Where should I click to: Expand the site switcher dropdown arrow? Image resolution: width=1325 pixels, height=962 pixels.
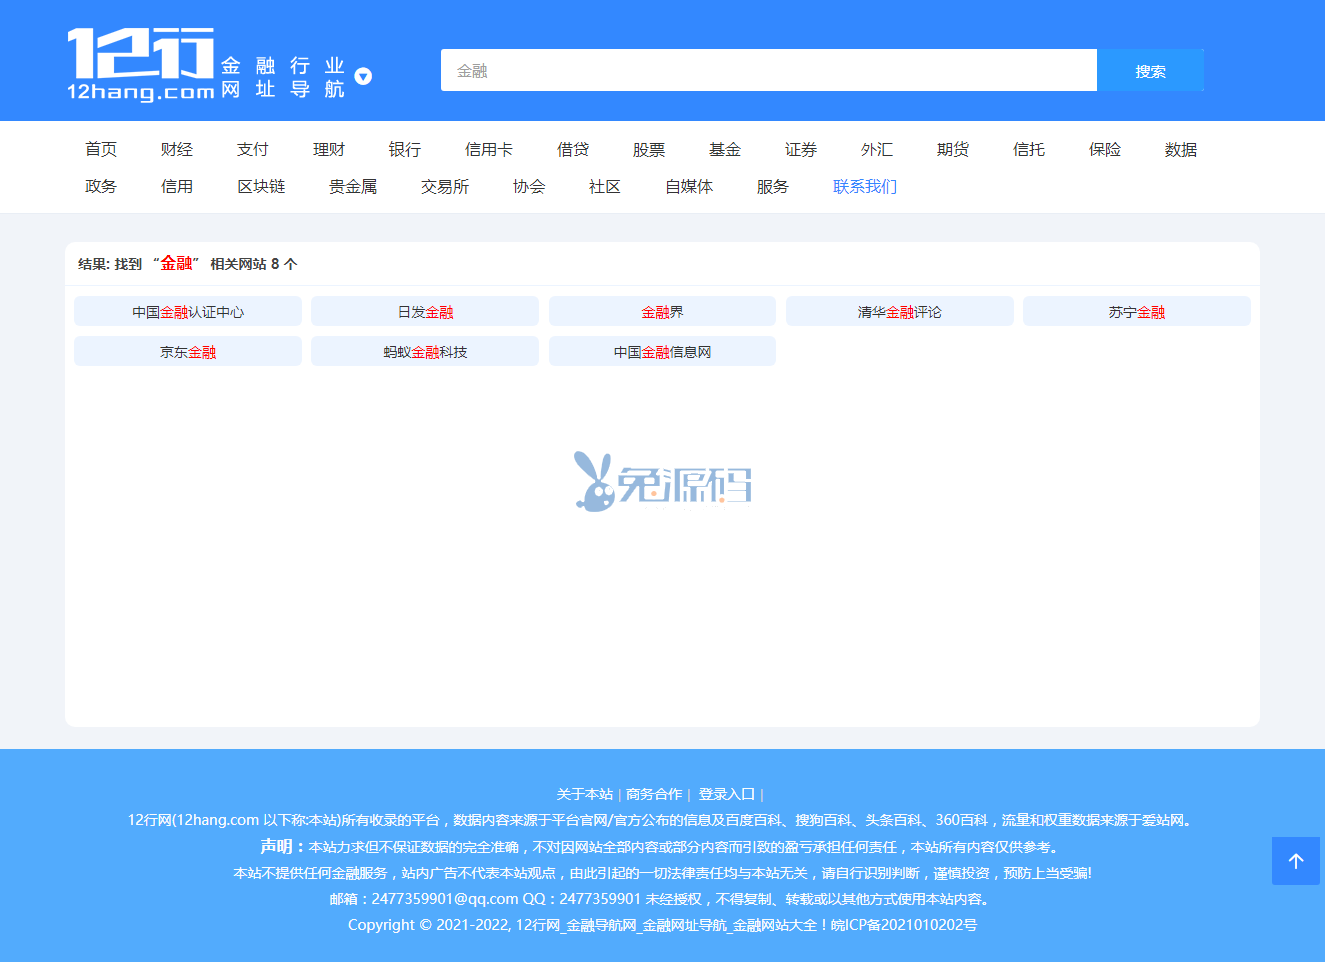pos(364,76)
